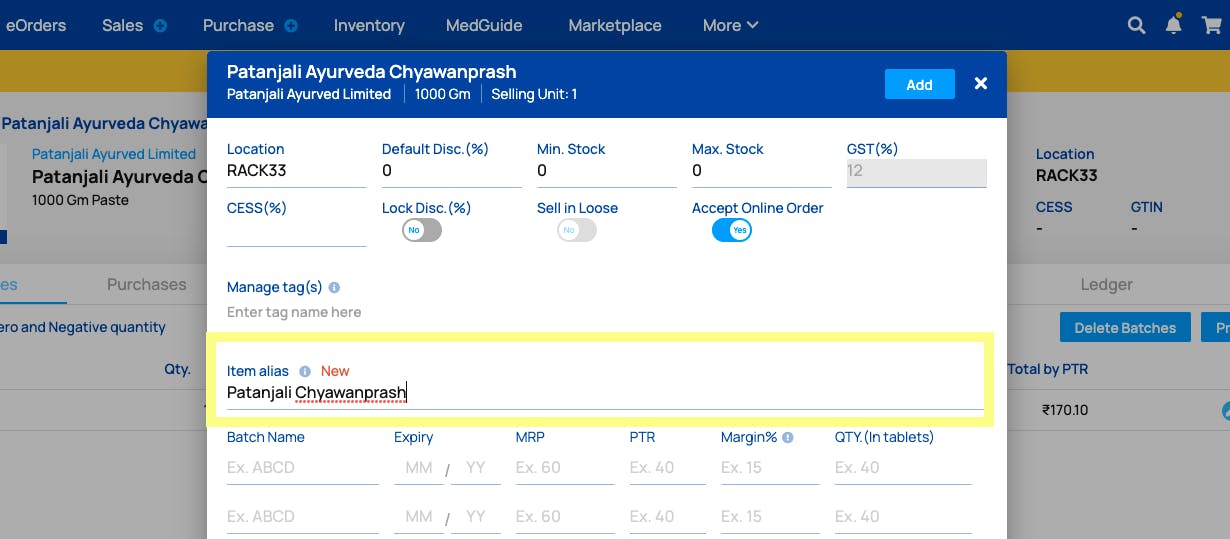1230x539 pixels.
Task: Open the Patanjali Ayurved Limited link
Action: tap(114, 154)
